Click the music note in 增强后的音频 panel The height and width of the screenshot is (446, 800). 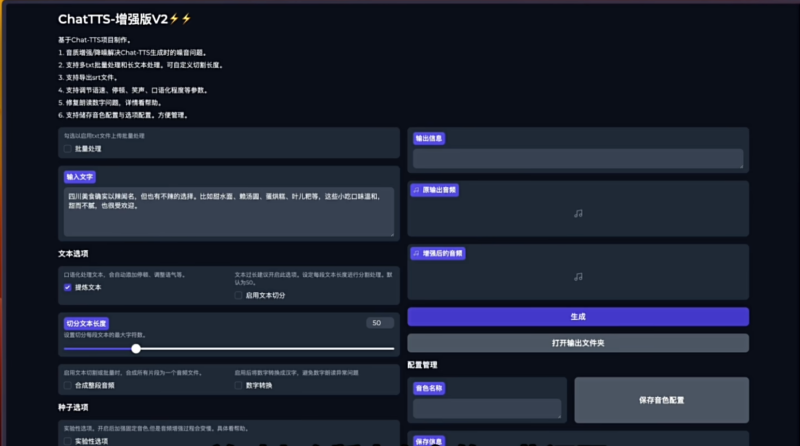(x=578, y=277)
